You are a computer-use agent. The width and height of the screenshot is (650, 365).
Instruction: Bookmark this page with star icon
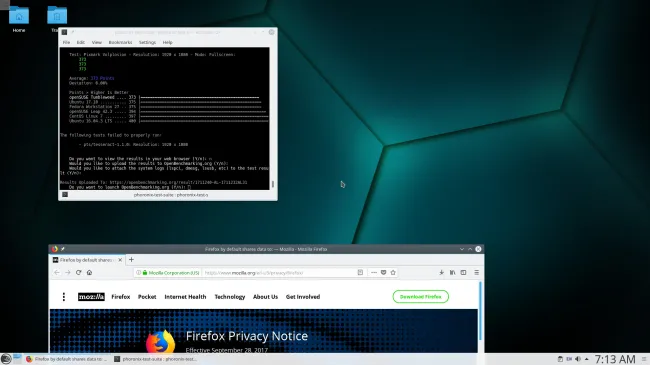tap(393, 273)
